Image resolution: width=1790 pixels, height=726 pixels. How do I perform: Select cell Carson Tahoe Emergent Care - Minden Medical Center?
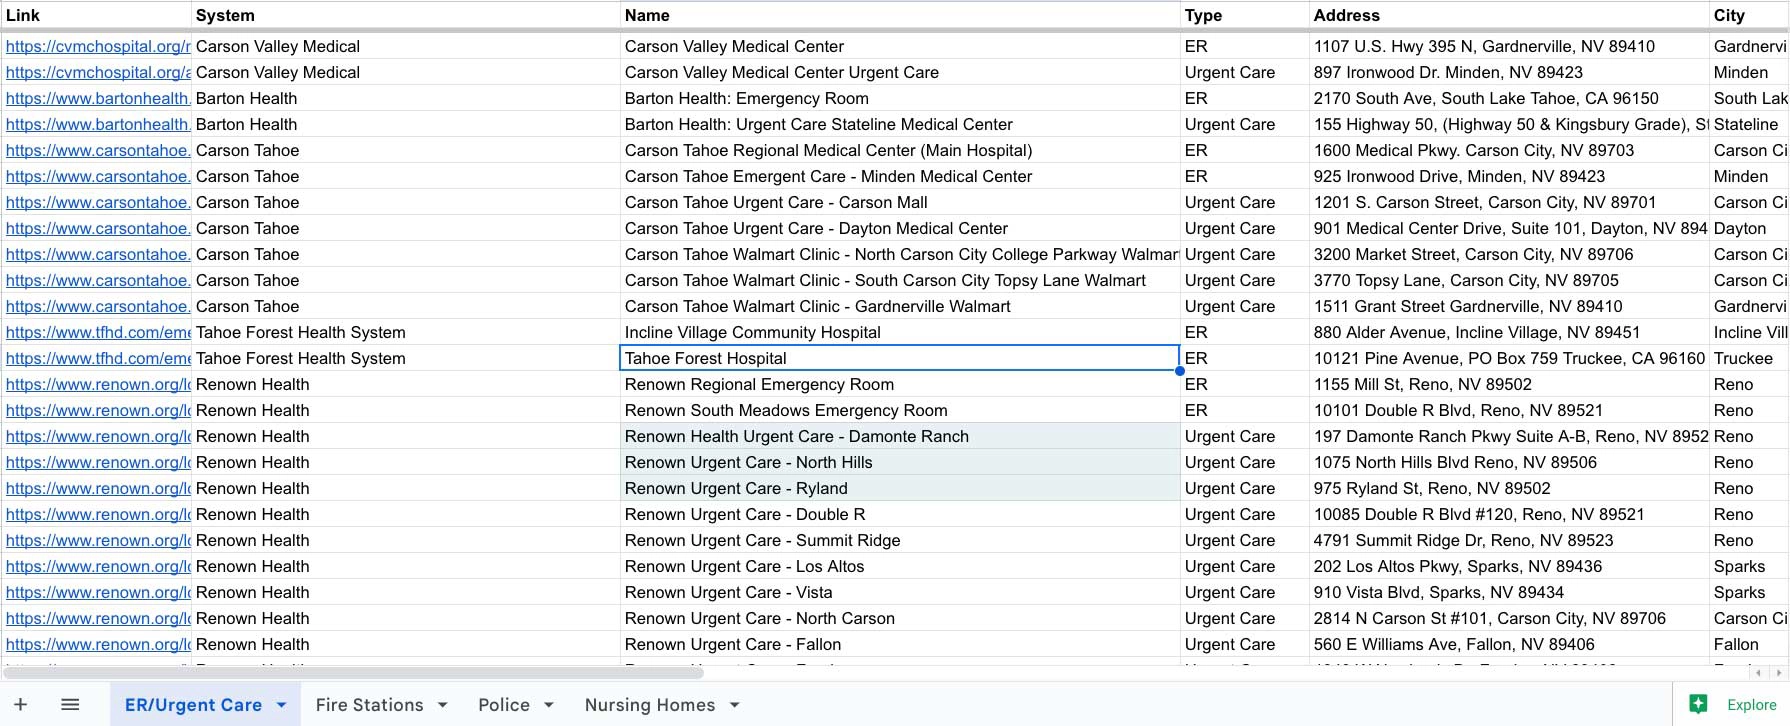tap(900, 176)
